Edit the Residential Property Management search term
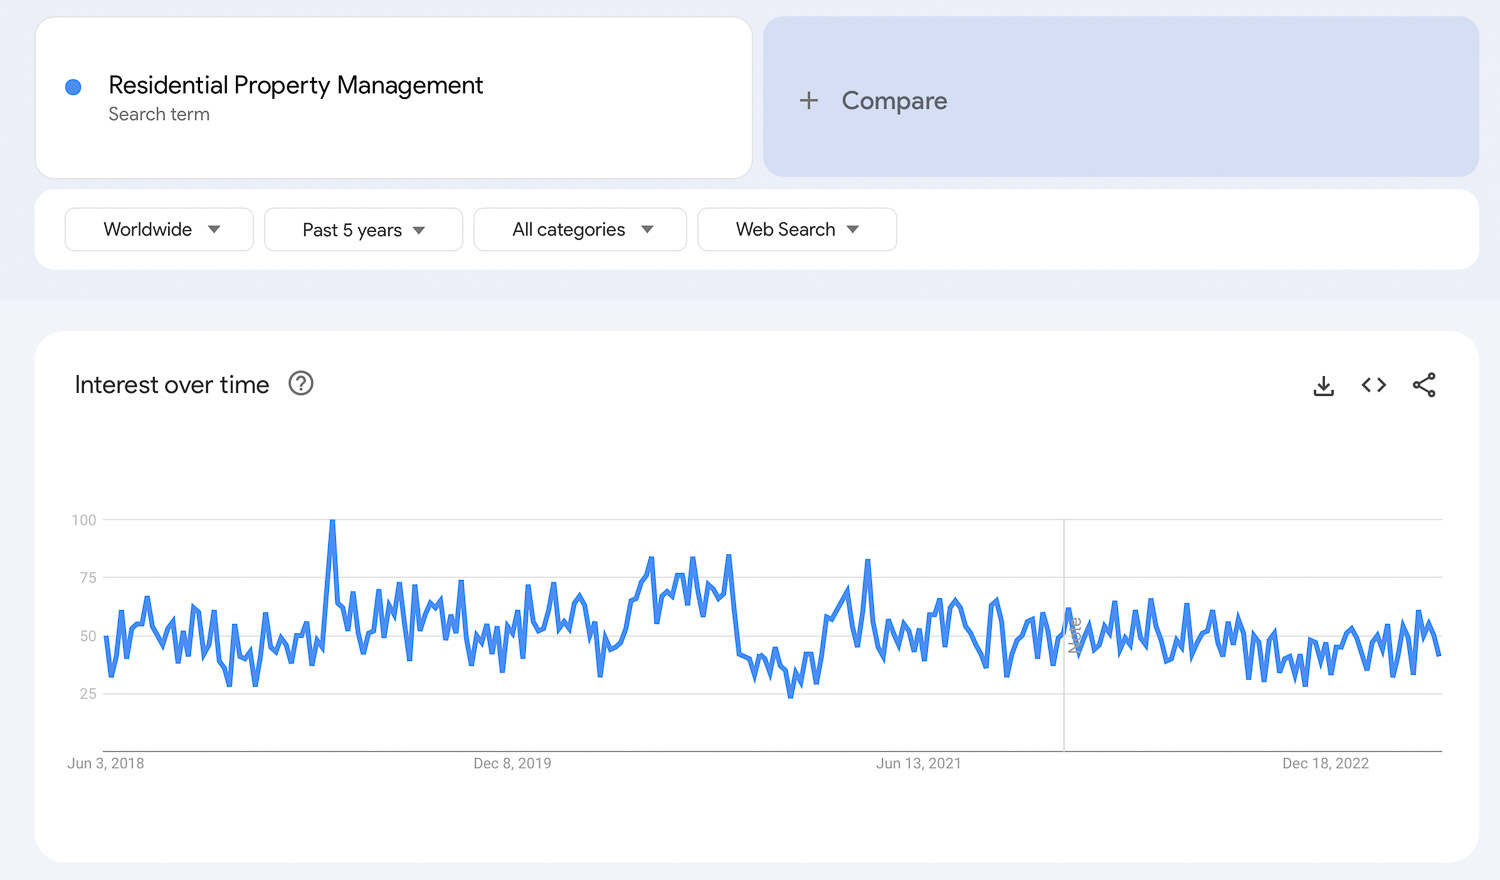The image size is (1500, 880). pyautogui.click(x=295, y=86)
